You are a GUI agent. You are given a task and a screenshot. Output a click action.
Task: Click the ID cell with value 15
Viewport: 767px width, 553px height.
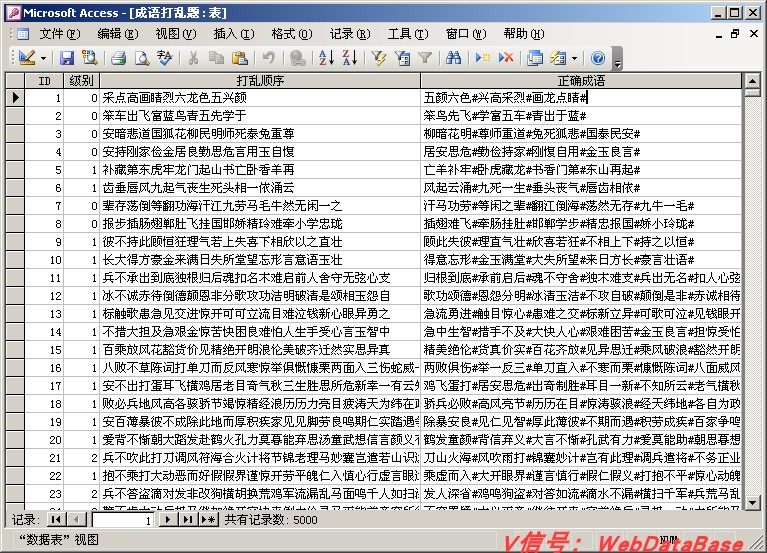[44, 350]
